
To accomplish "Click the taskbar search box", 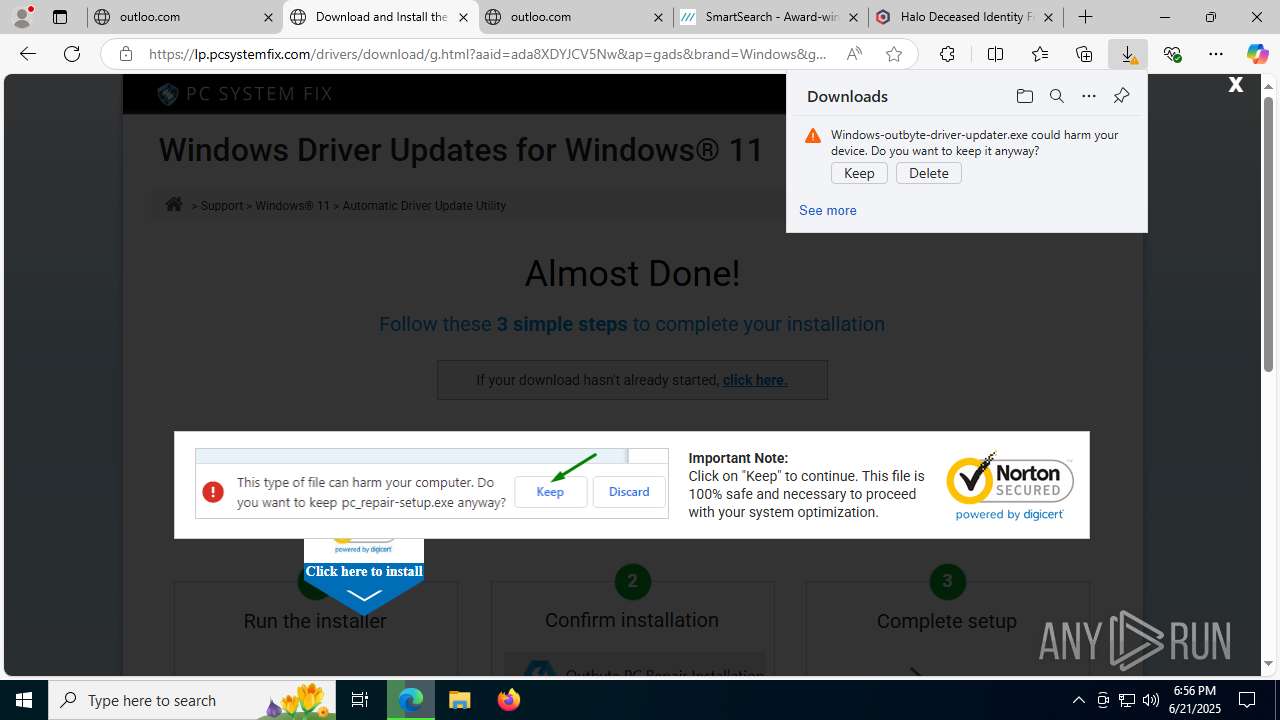I will pyautogui.click(x=193, y=700).
